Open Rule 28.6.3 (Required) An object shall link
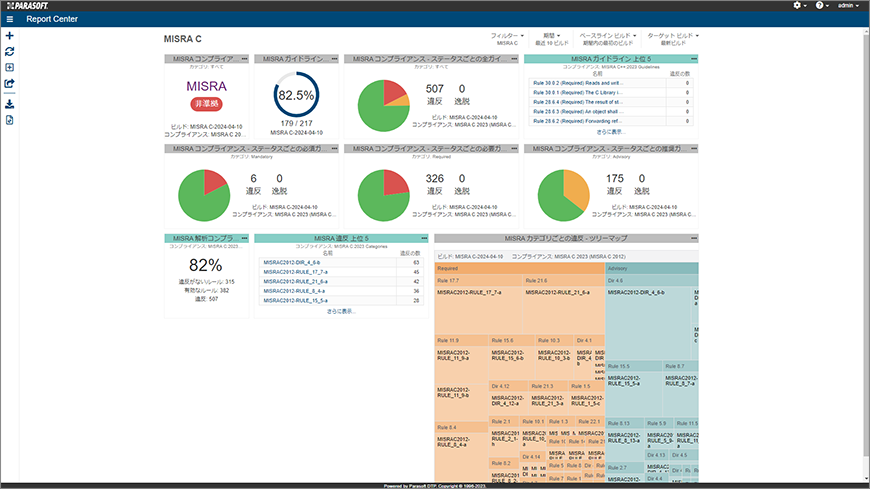Screen dimensions: 870x489 576,111
